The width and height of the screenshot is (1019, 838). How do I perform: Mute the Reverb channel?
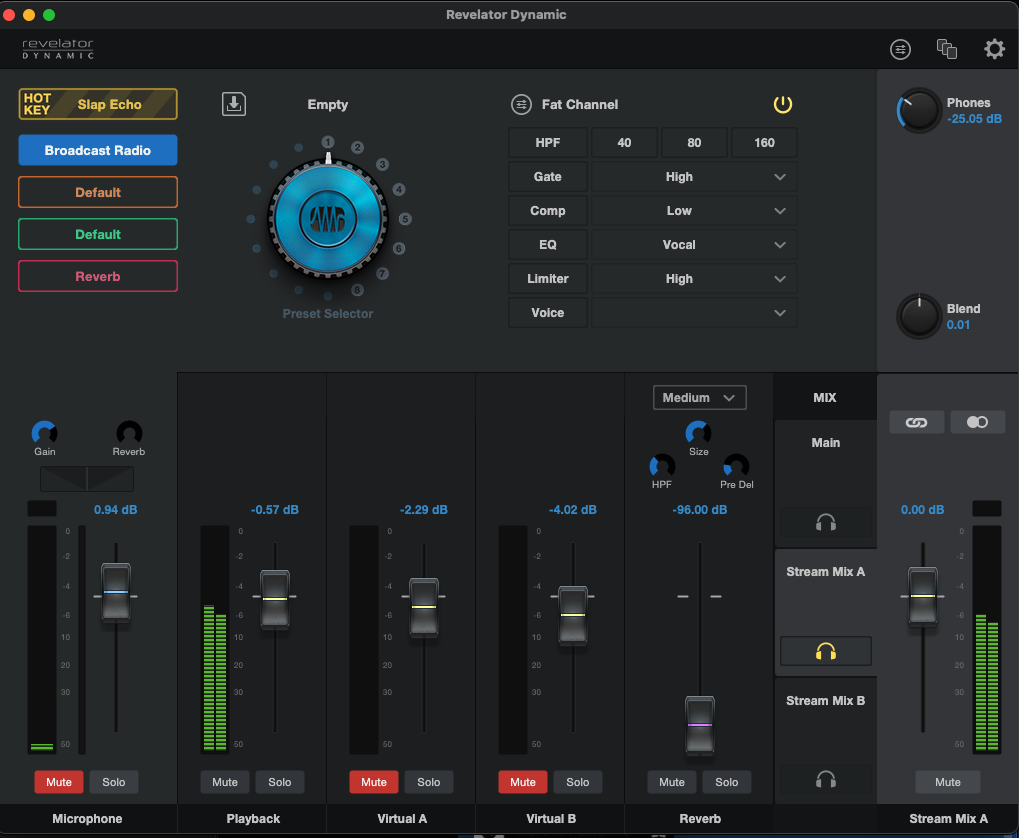click(672, 782)
